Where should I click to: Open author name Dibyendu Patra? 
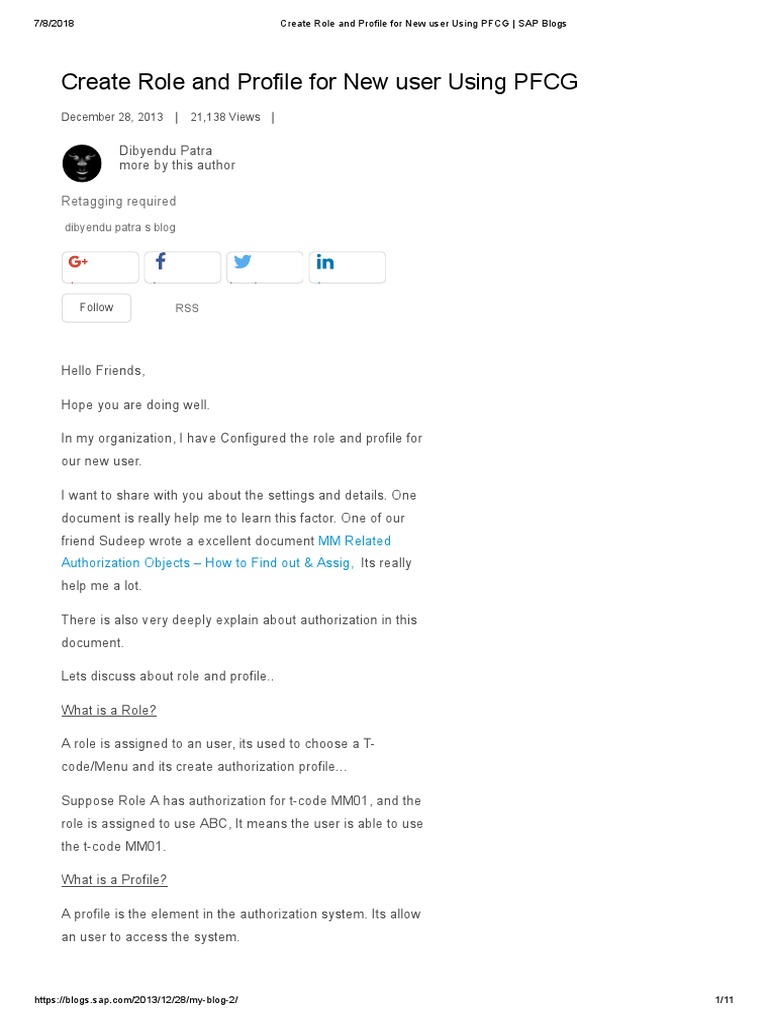pyautogui.click(x=165, y=151)
